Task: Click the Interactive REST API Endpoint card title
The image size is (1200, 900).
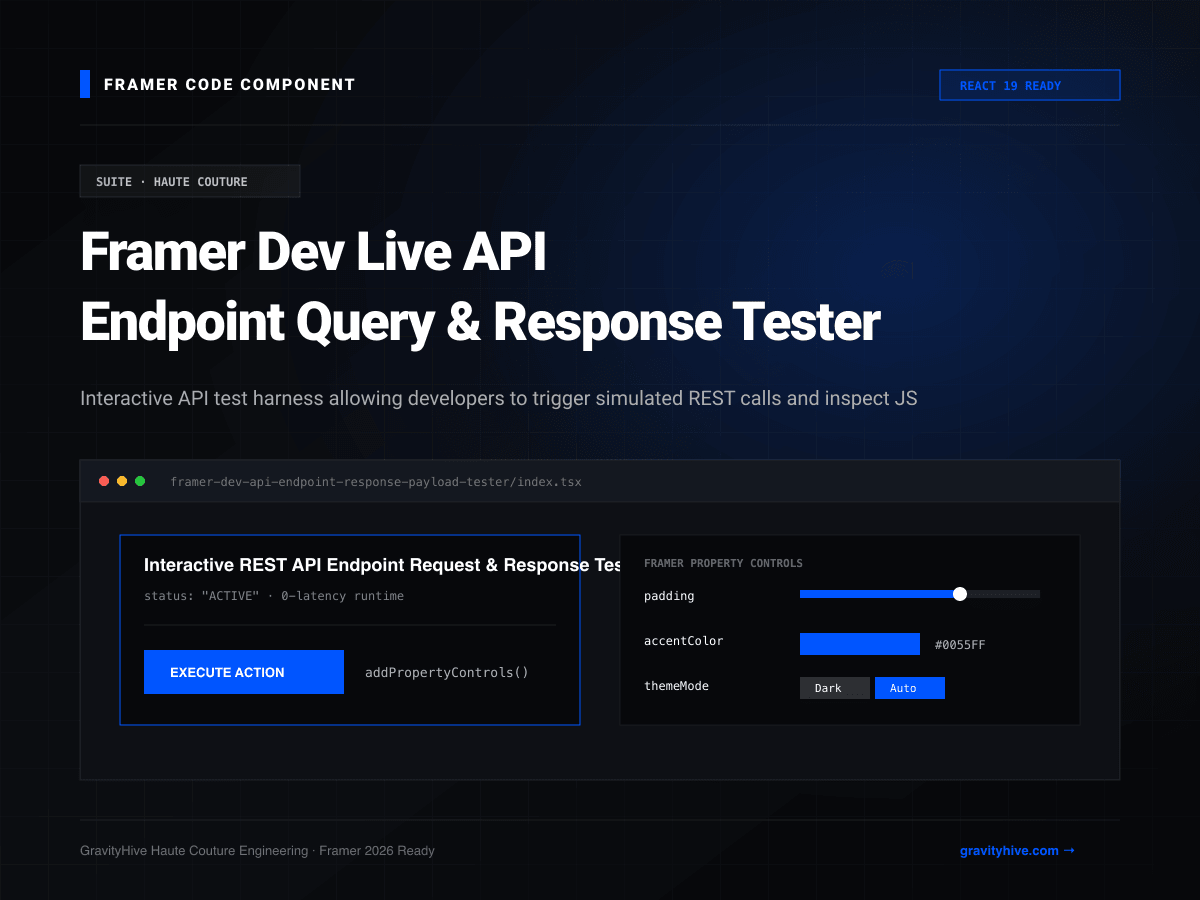Action: 383,565
